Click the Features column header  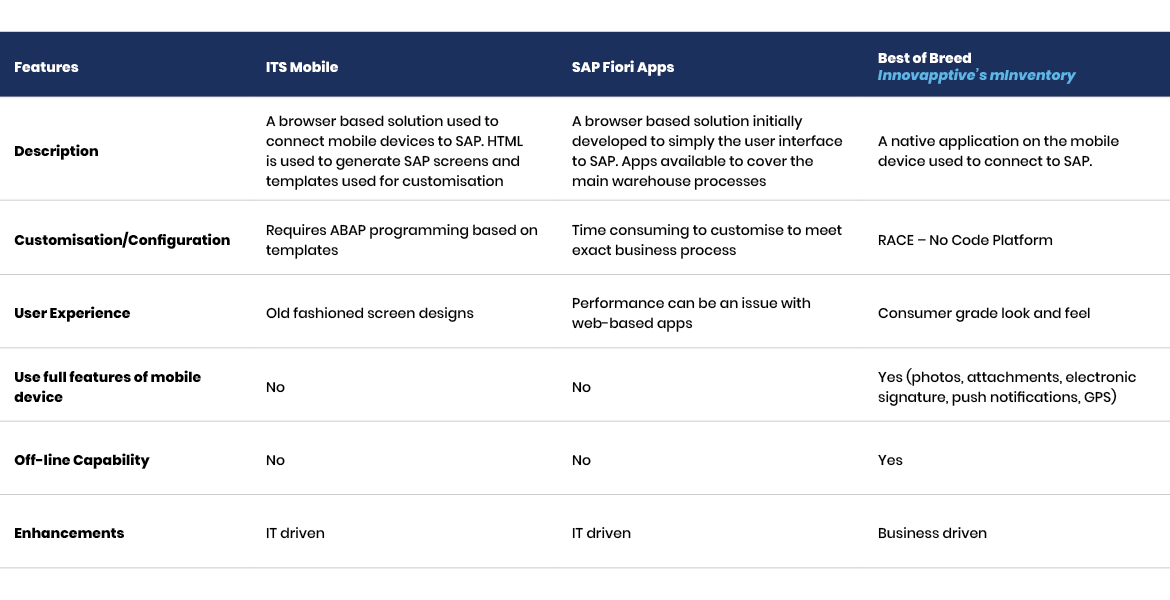click(46, 67)
